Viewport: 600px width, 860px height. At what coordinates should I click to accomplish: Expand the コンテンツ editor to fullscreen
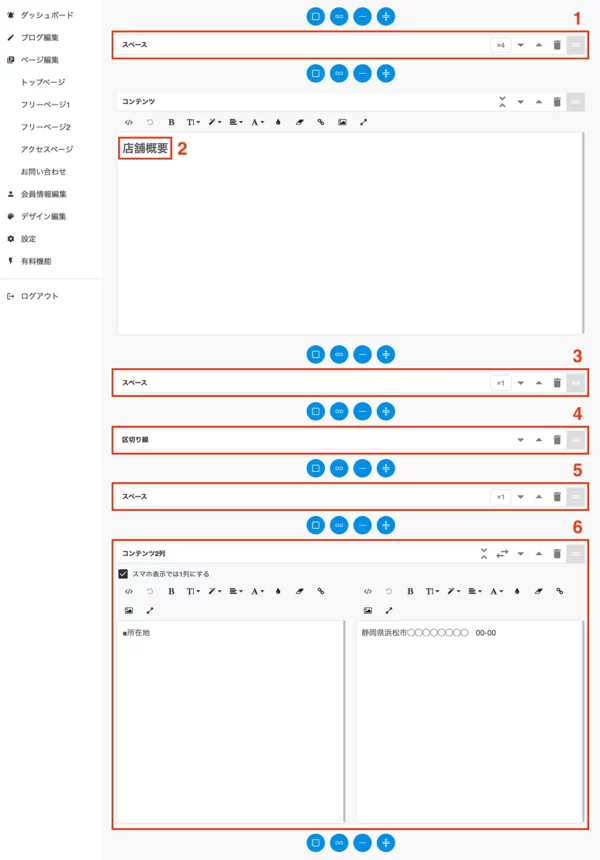click(x=363, y=122)
